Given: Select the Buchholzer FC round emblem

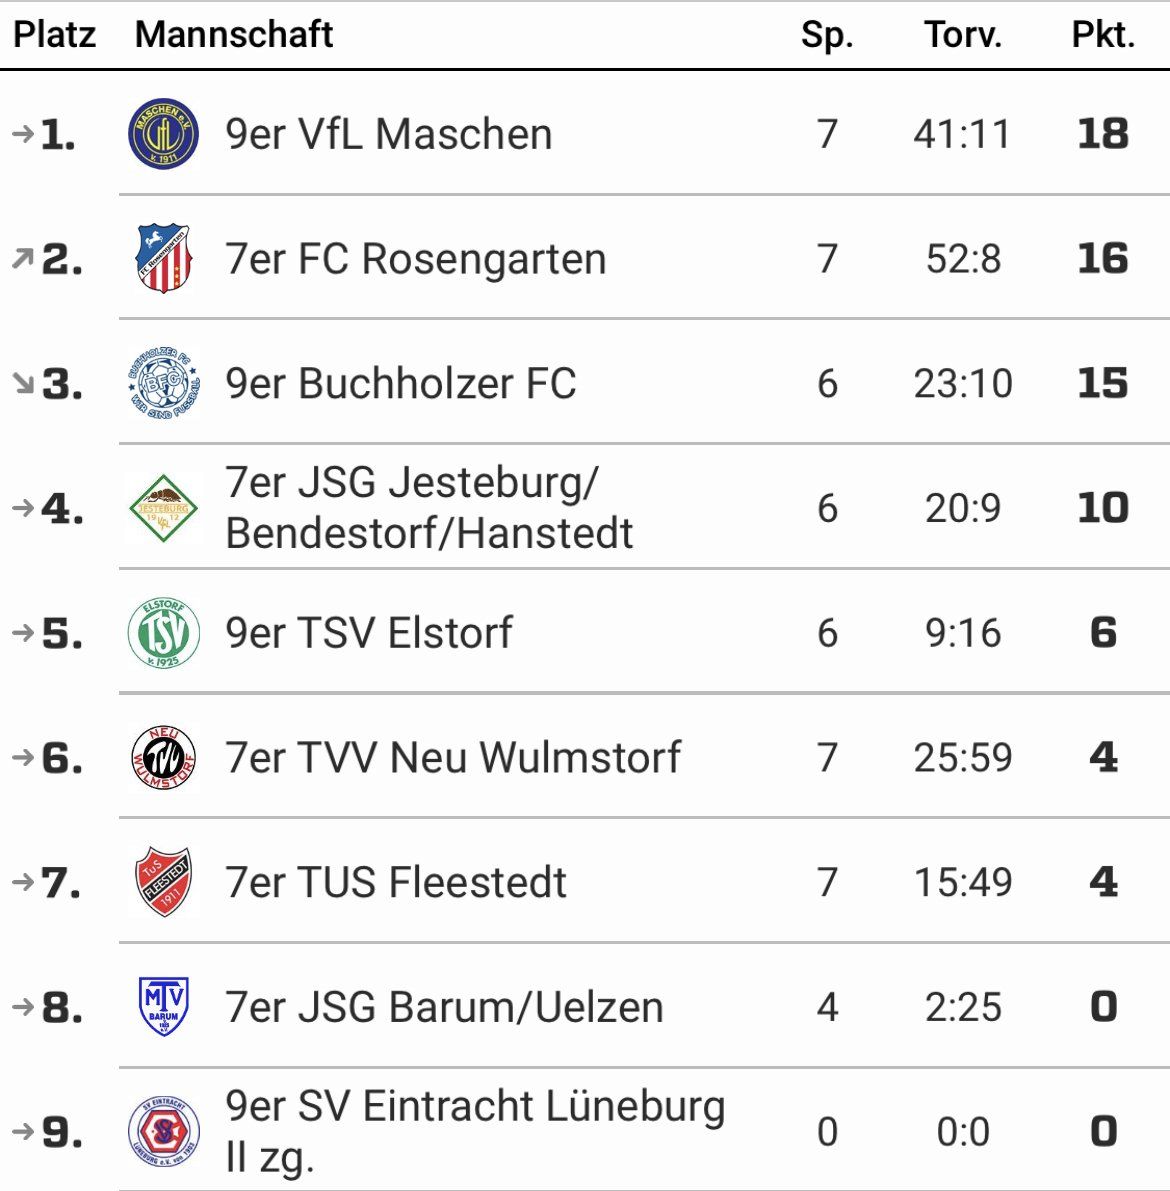Looking at the screenshot, I should [163, 383].
